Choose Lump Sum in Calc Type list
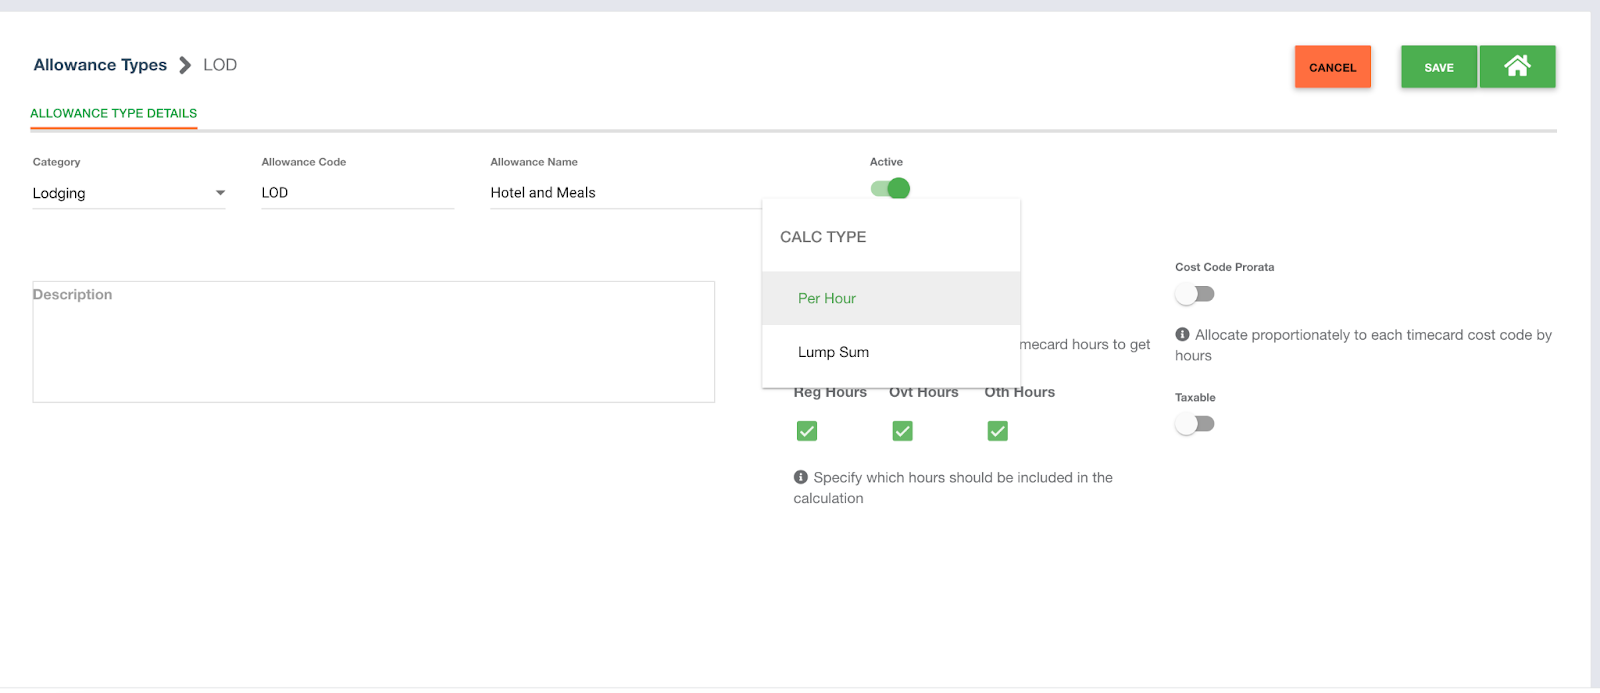This screenshot has width=1600, height=693. [891, 352]
